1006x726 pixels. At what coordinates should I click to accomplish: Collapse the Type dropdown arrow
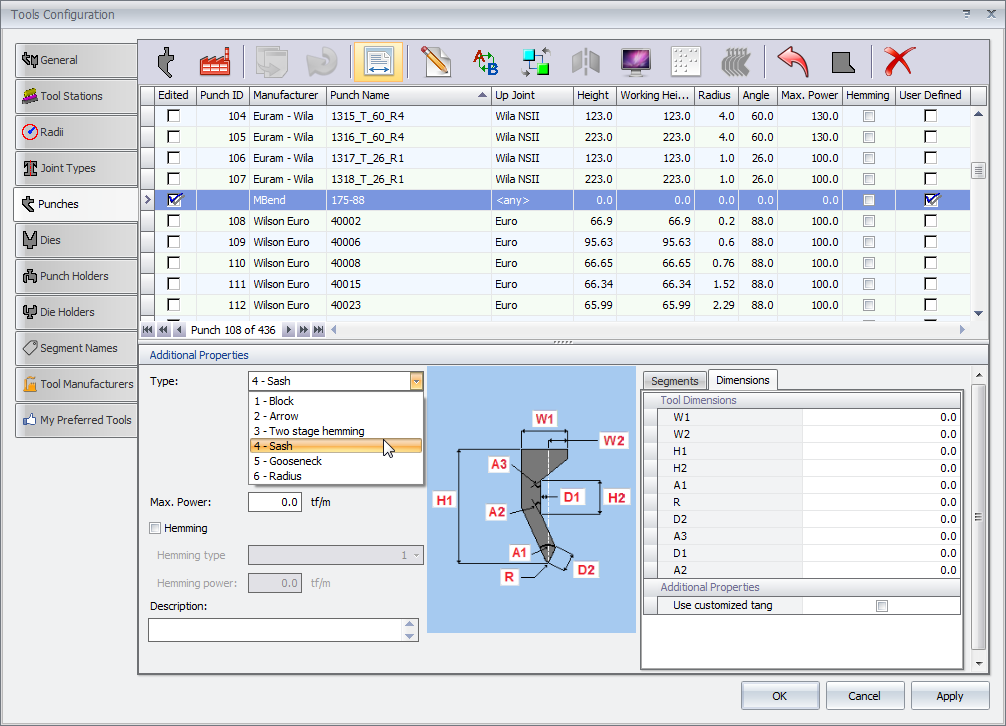pyautogui.click(x=416, y=381)
